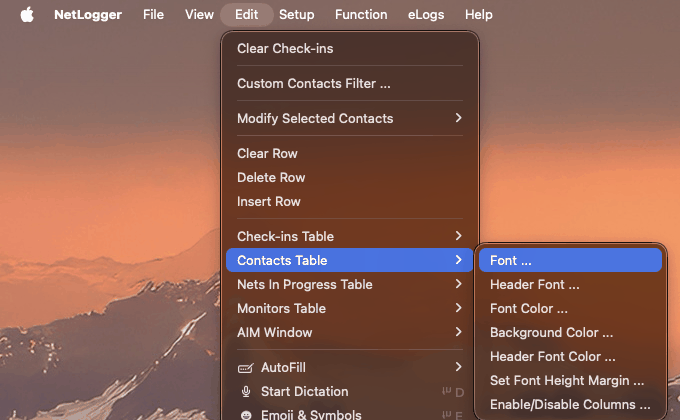
Task: Choose Font Color ... option
Action: (570, 308)
